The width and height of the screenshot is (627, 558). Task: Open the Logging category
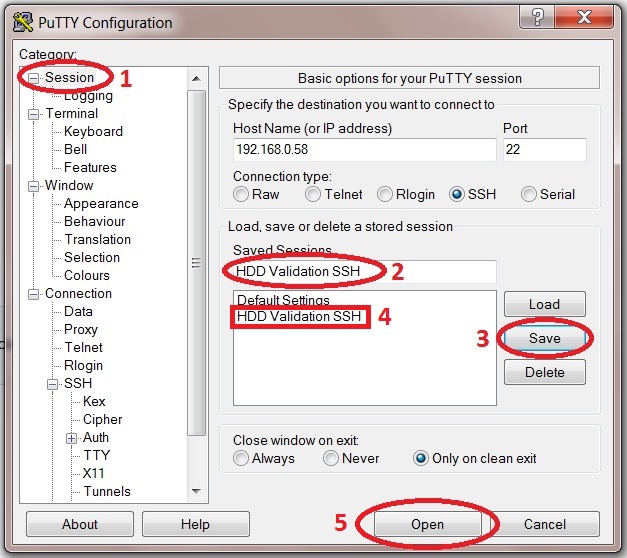pos(88,96)
